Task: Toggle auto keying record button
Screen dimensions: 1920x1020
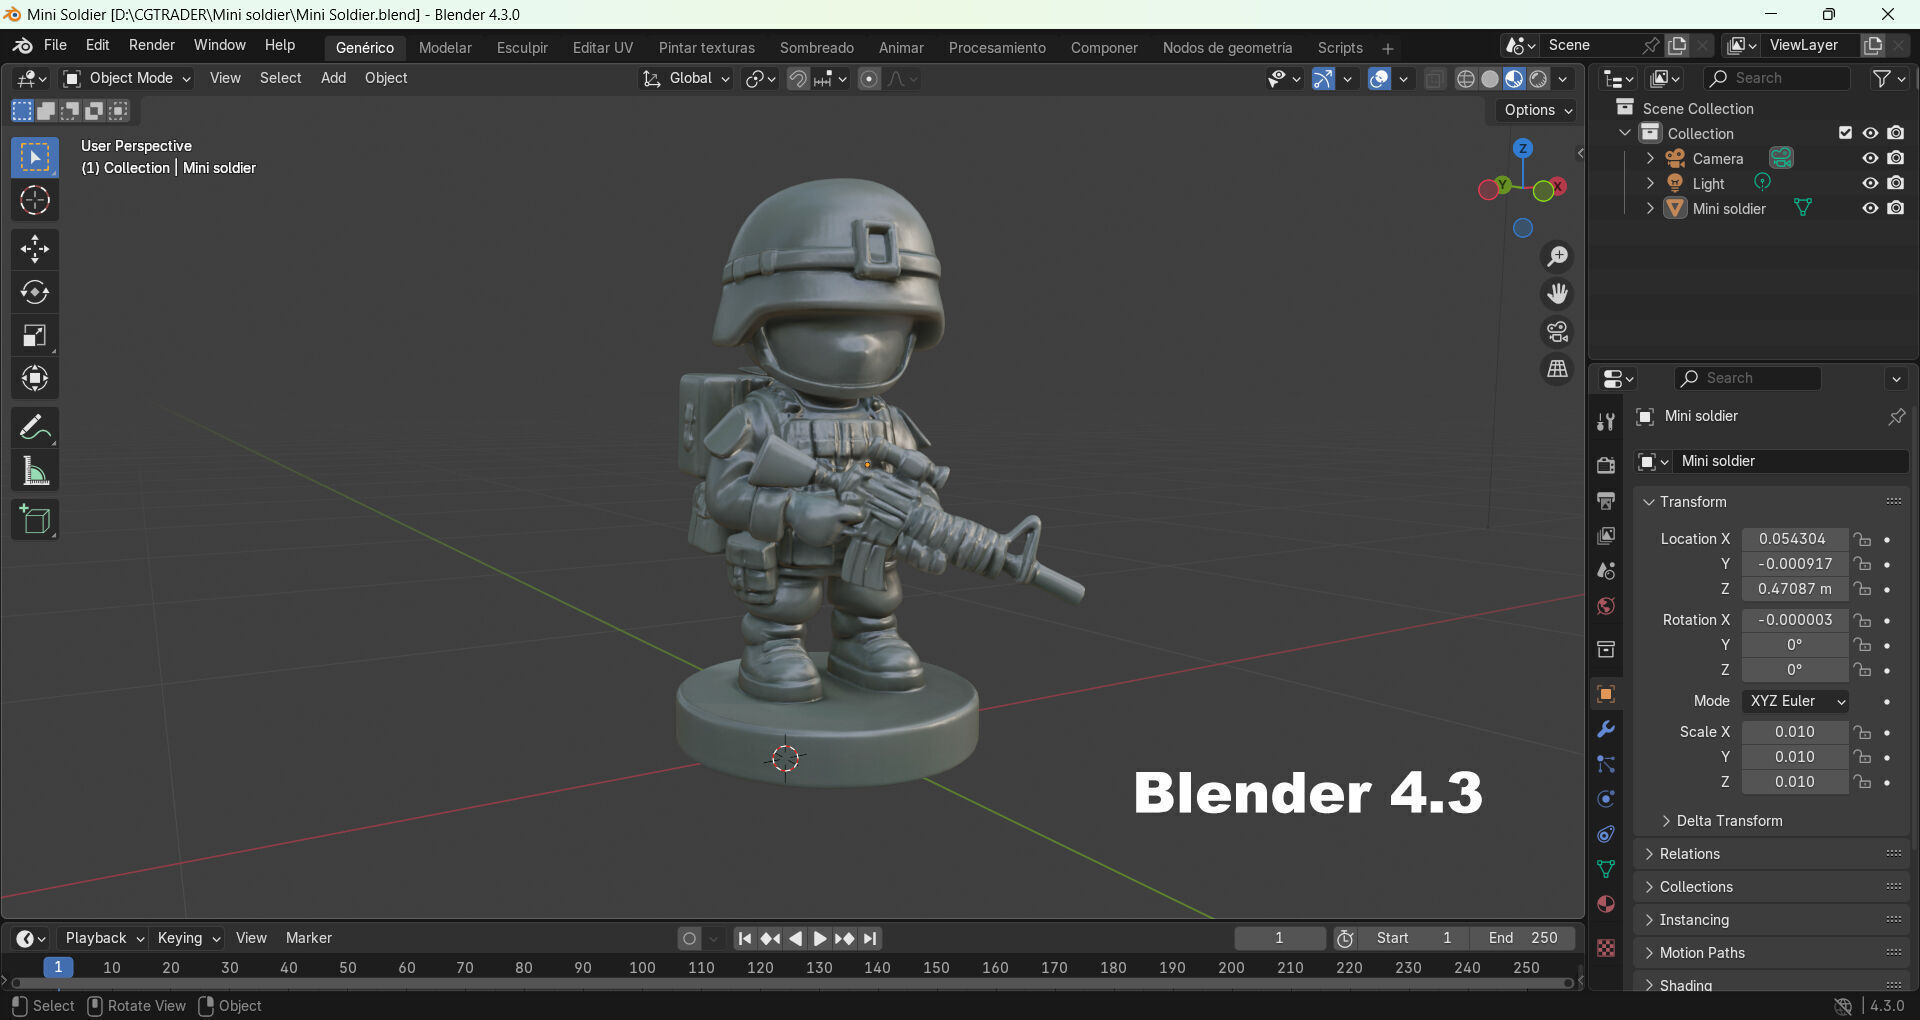Action: [689, 938]
